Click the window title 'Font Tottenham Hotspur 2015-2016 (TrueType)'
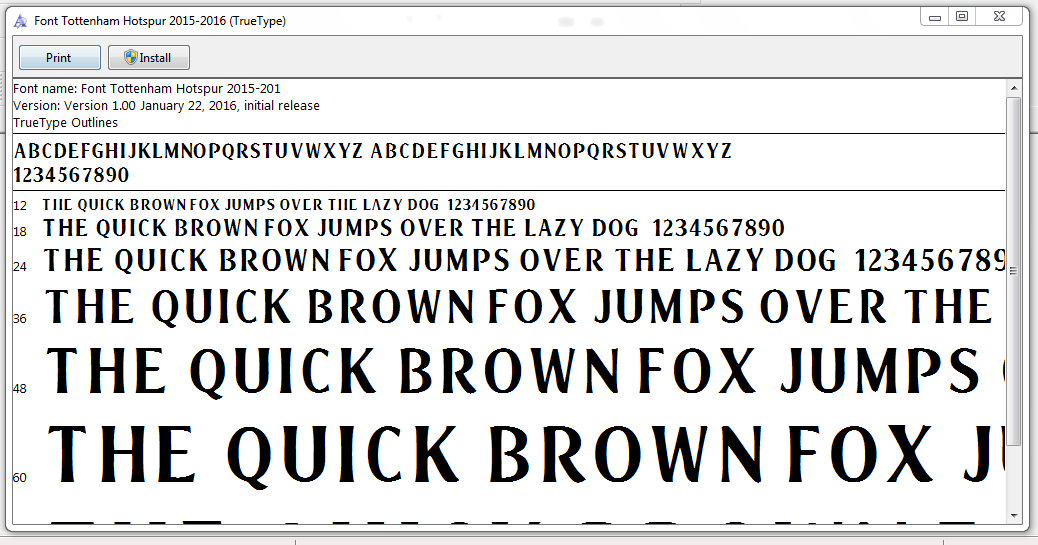The image size is (1038, 545). 160,21
